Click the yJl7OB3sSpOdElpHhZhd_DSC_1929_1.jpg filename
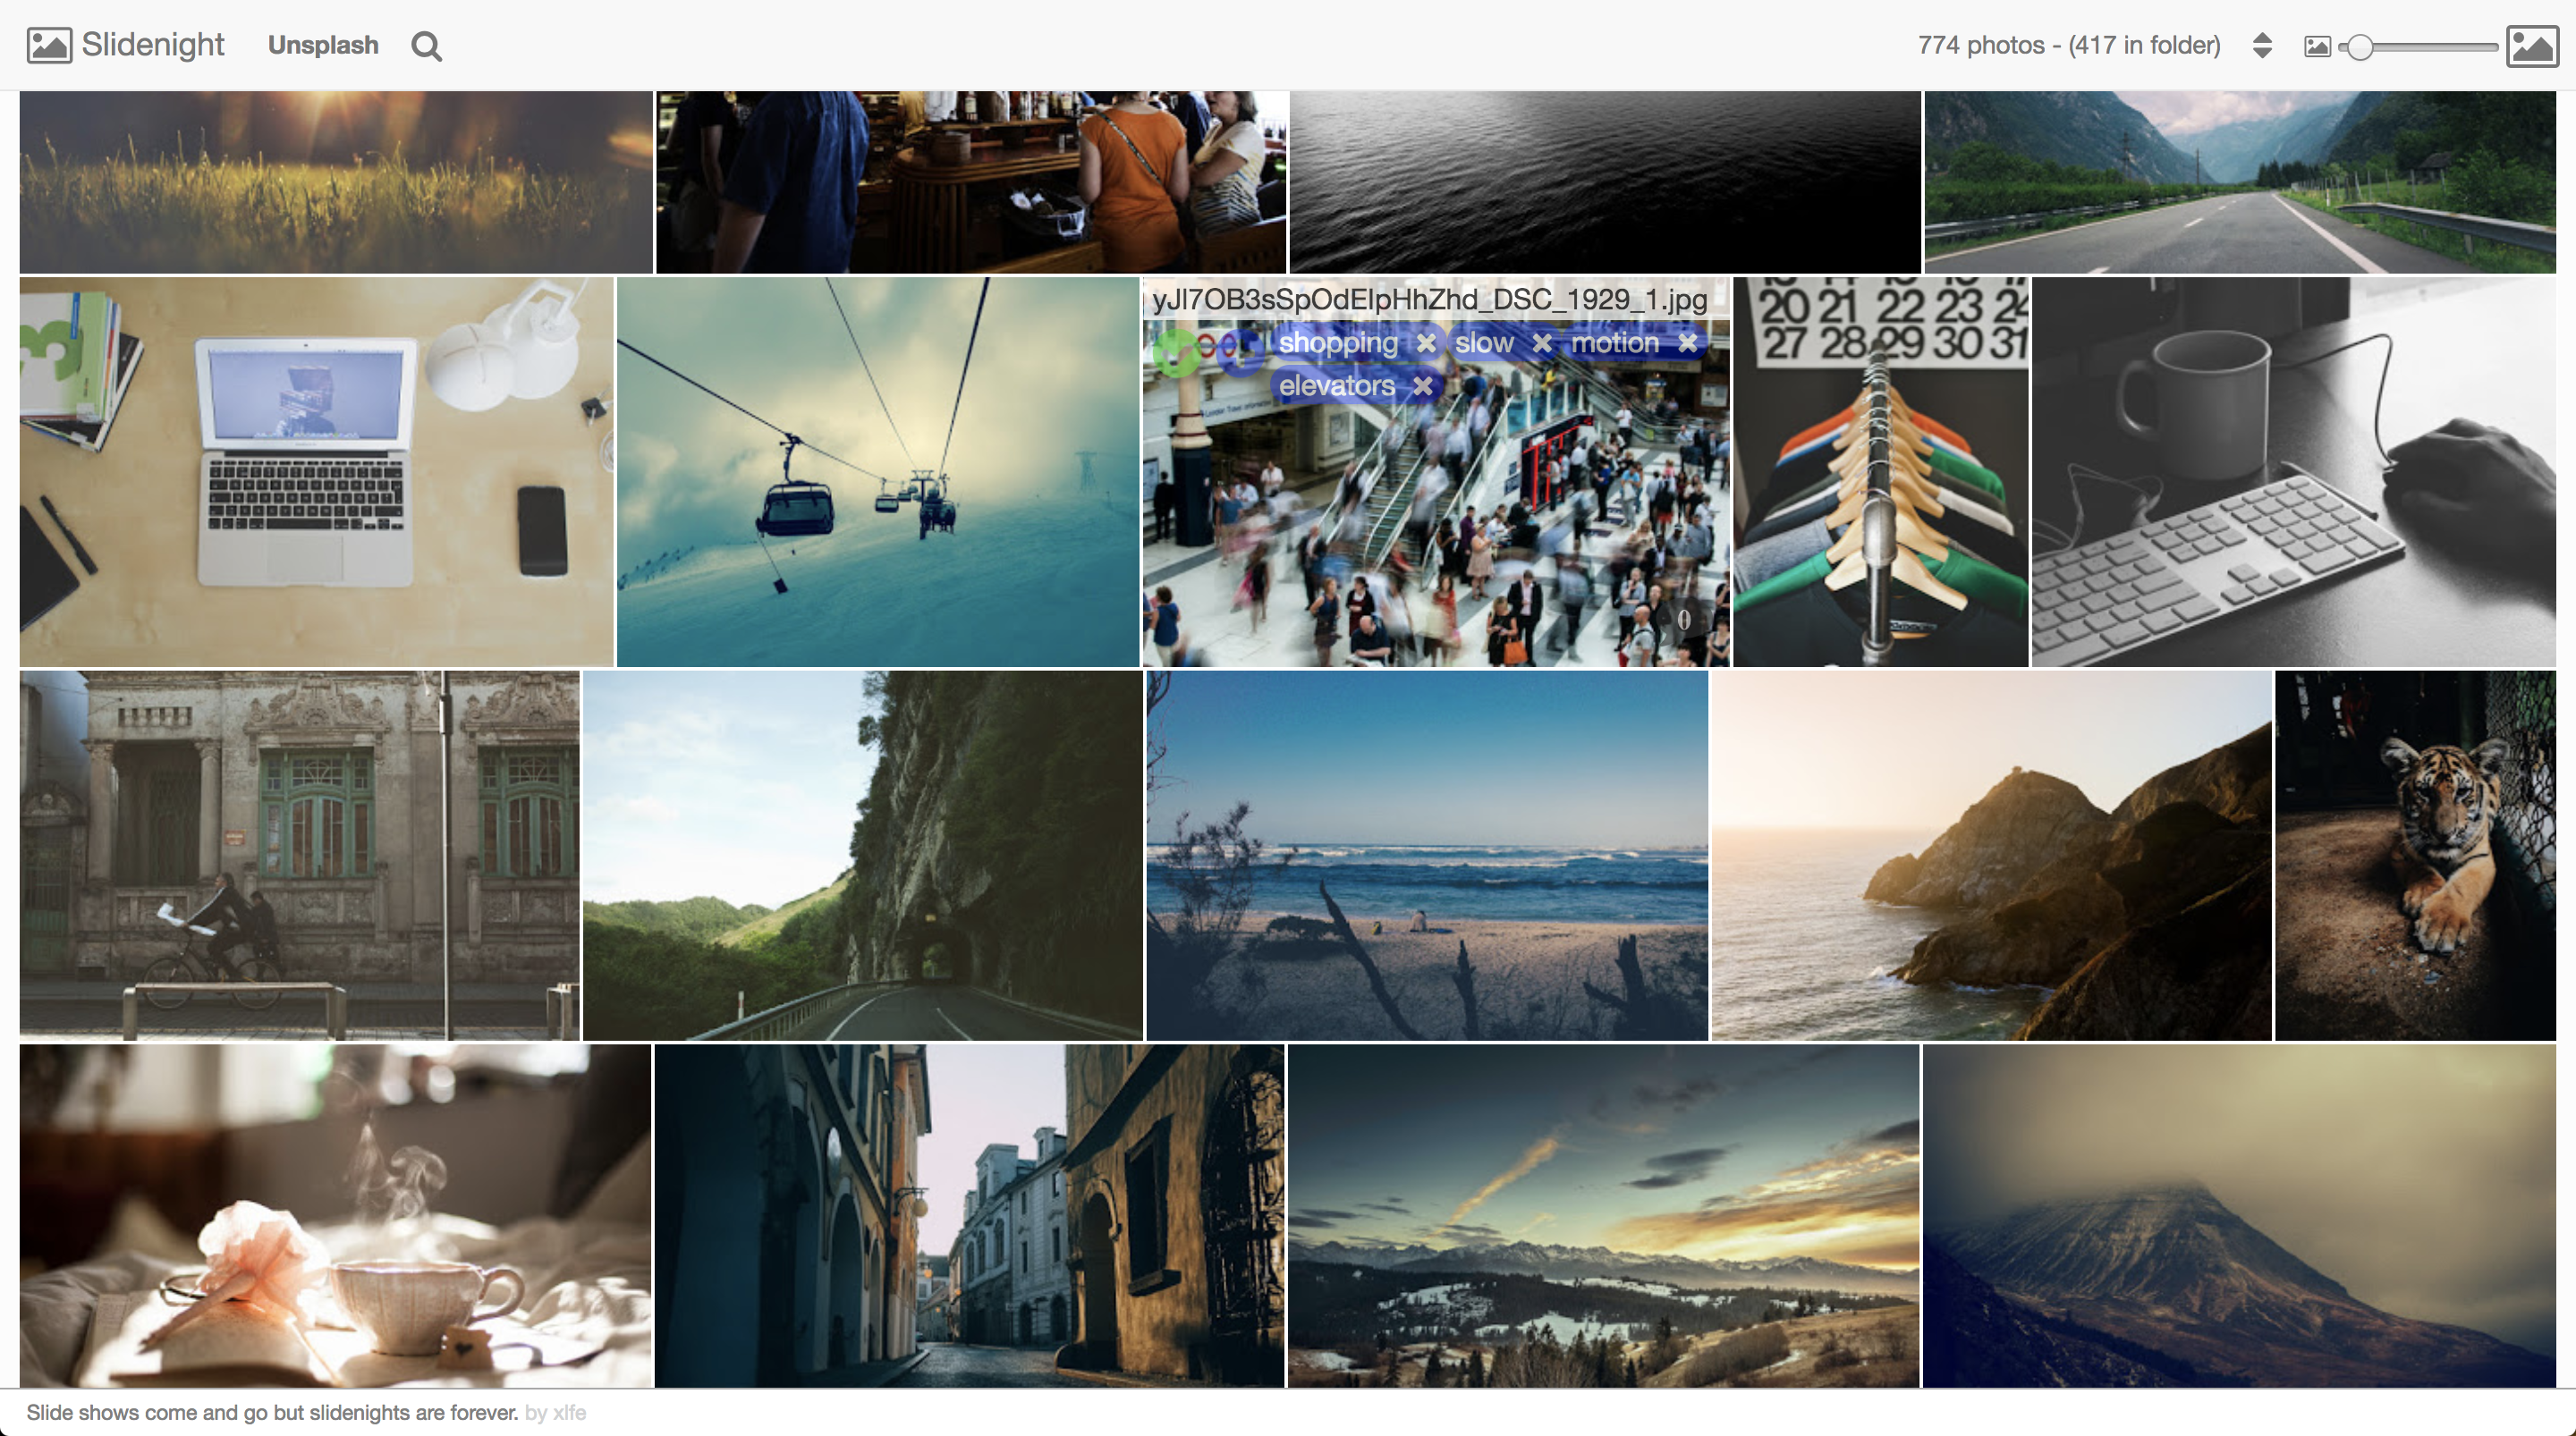This screenshot has width=2576, height=1436. (x=1429, y=299)
